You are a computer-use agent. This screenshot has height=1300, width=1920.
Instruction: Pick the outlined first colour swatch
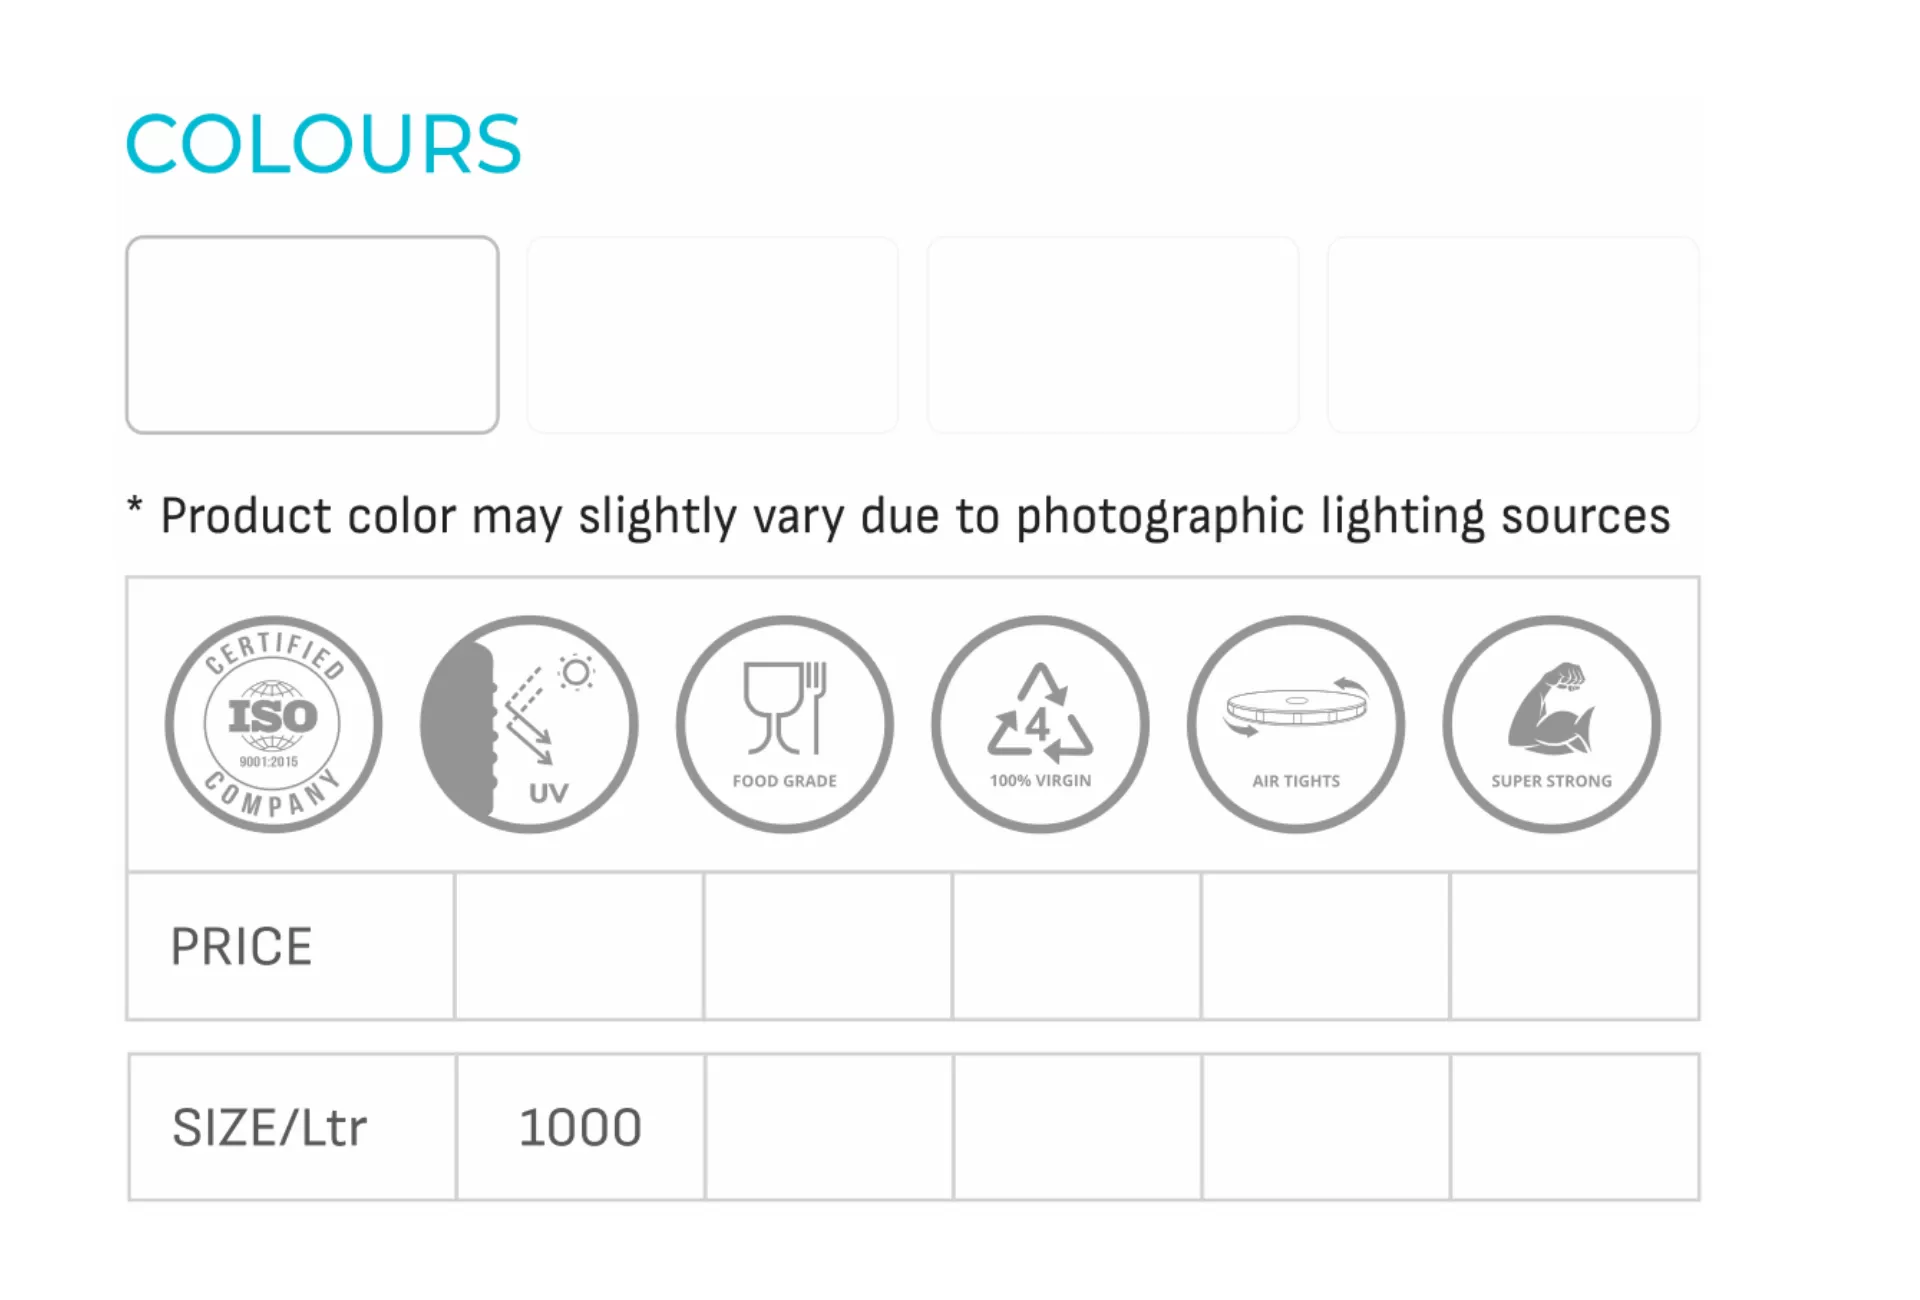pos(312,335)
